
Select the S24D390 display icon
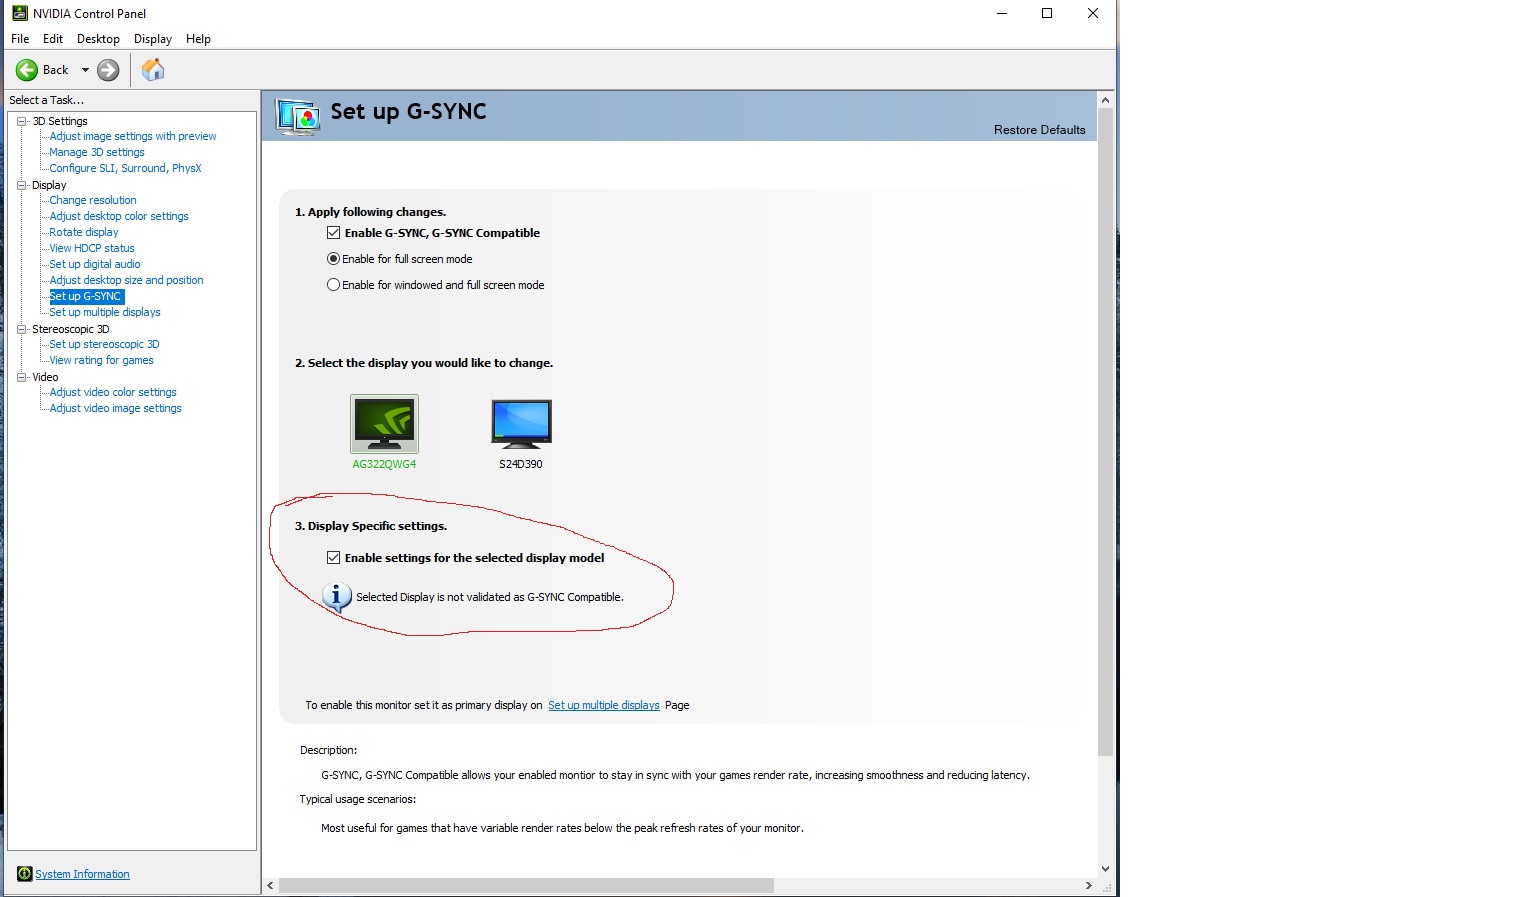[521, 423]
